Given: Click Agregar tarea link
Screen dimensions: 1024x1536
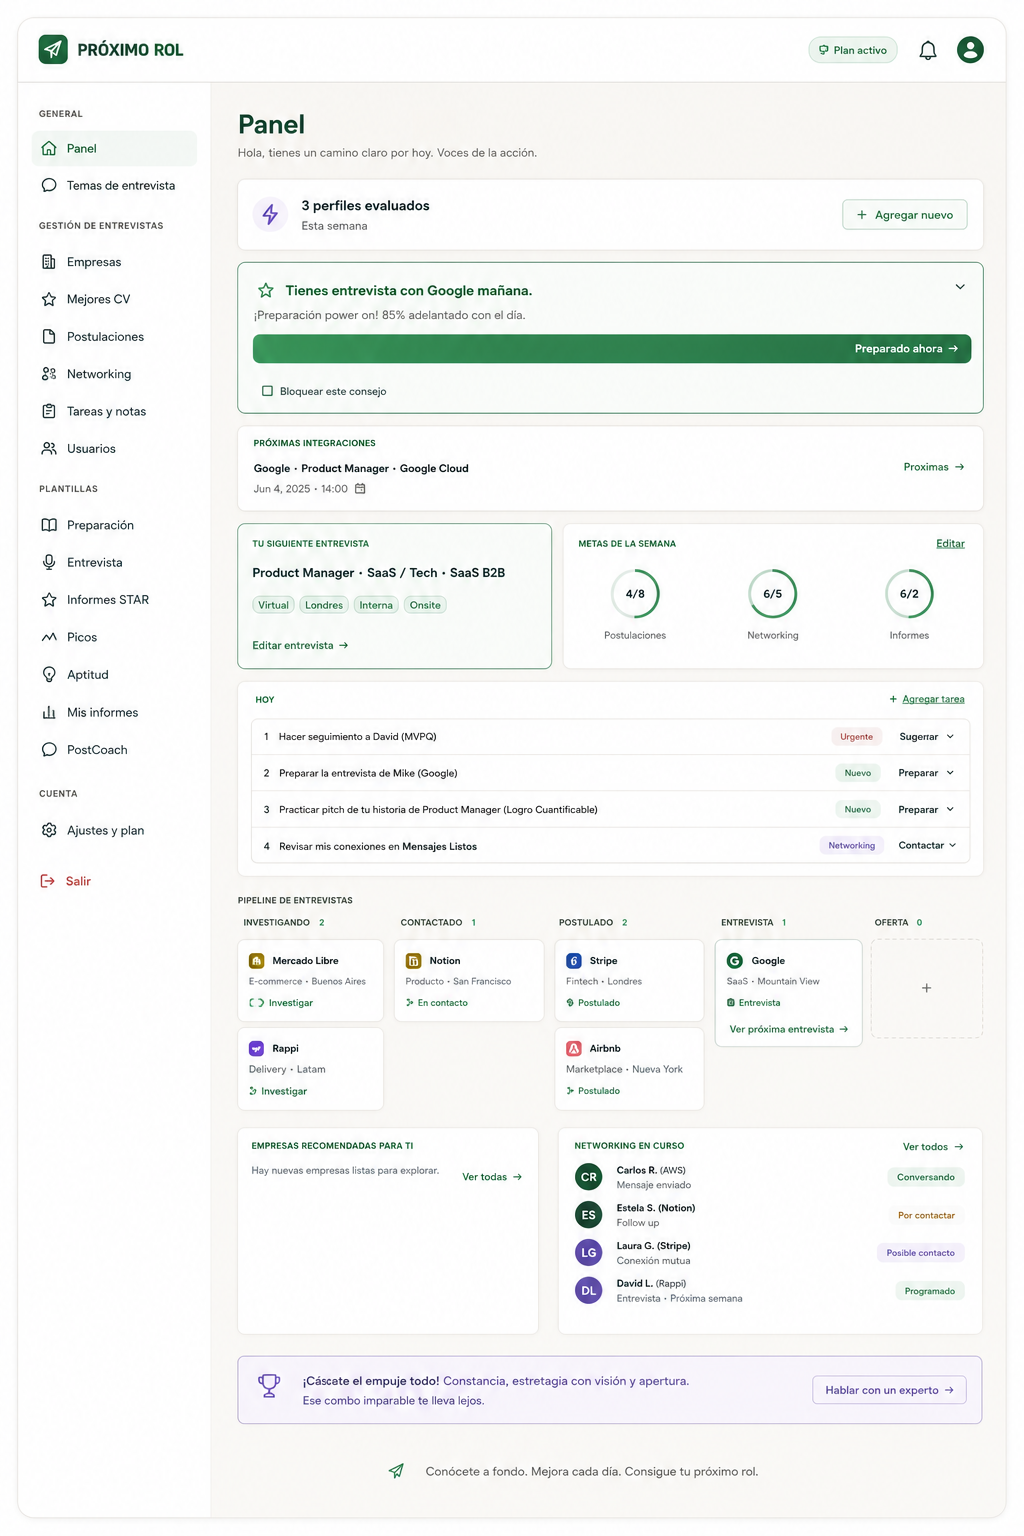Looking at the screenshot, I should pyautogui.click(x=927, y=699).
